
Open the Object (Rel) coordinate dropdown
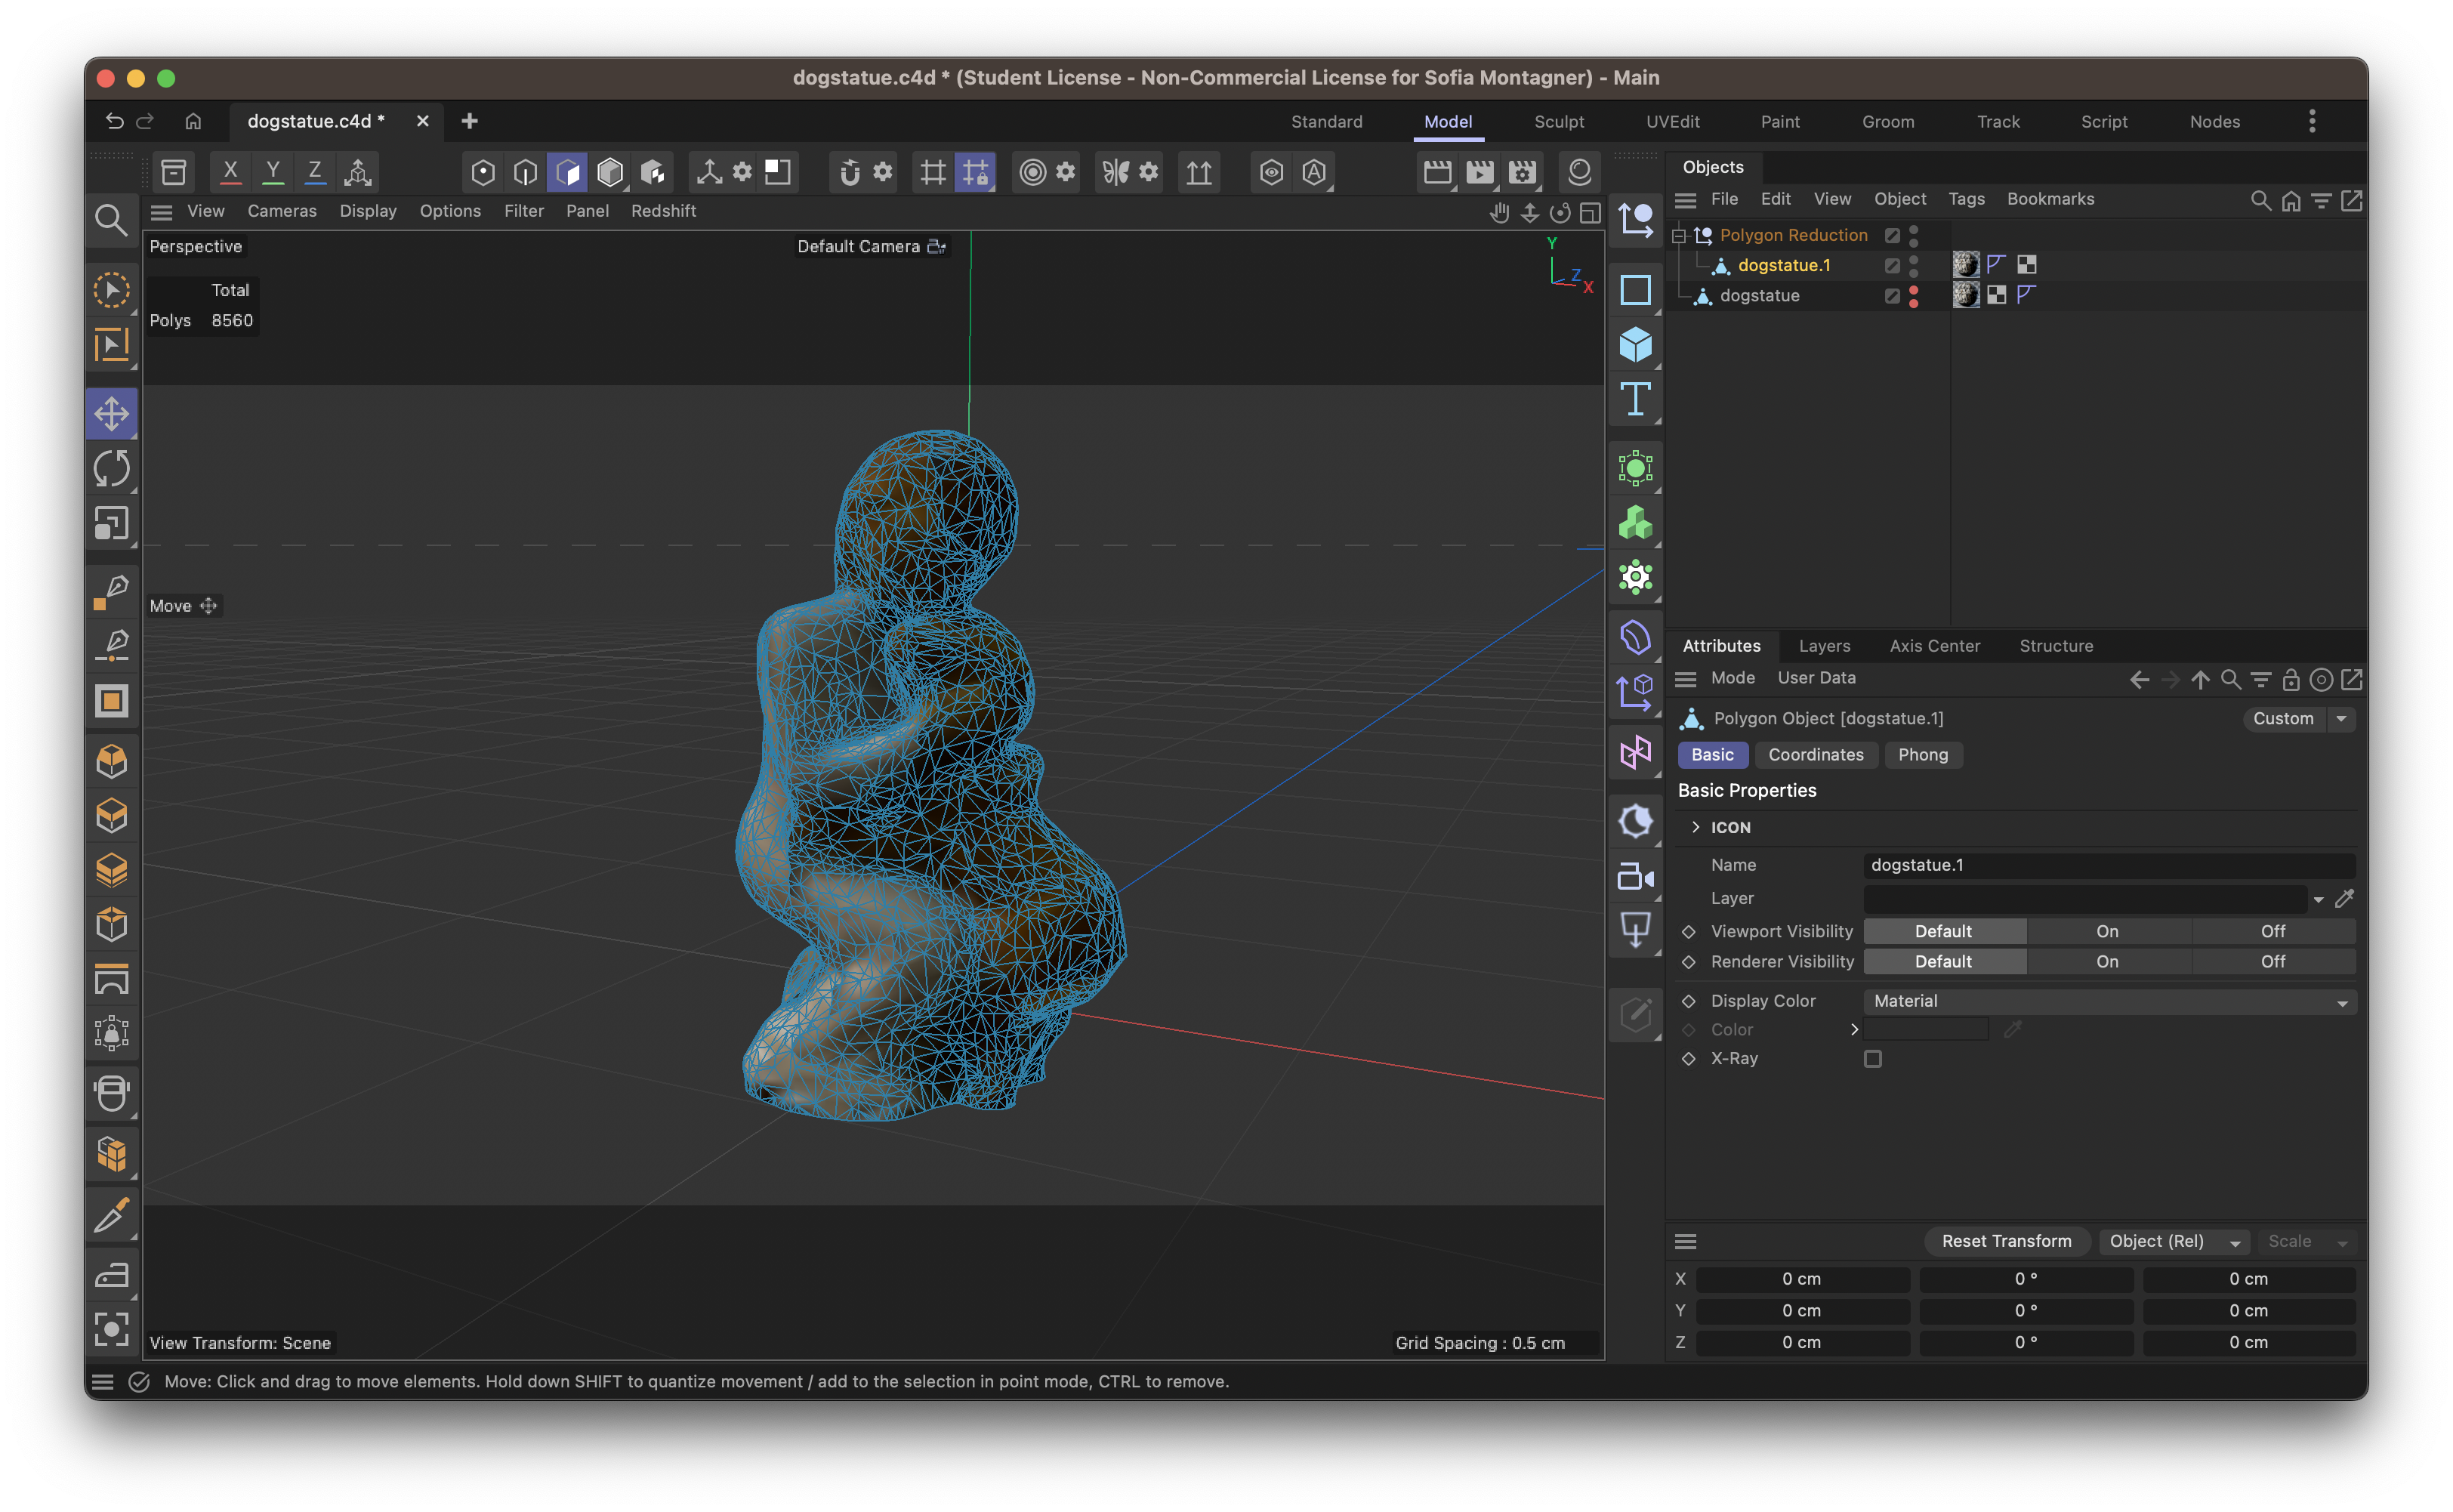coord(2172,1241)
